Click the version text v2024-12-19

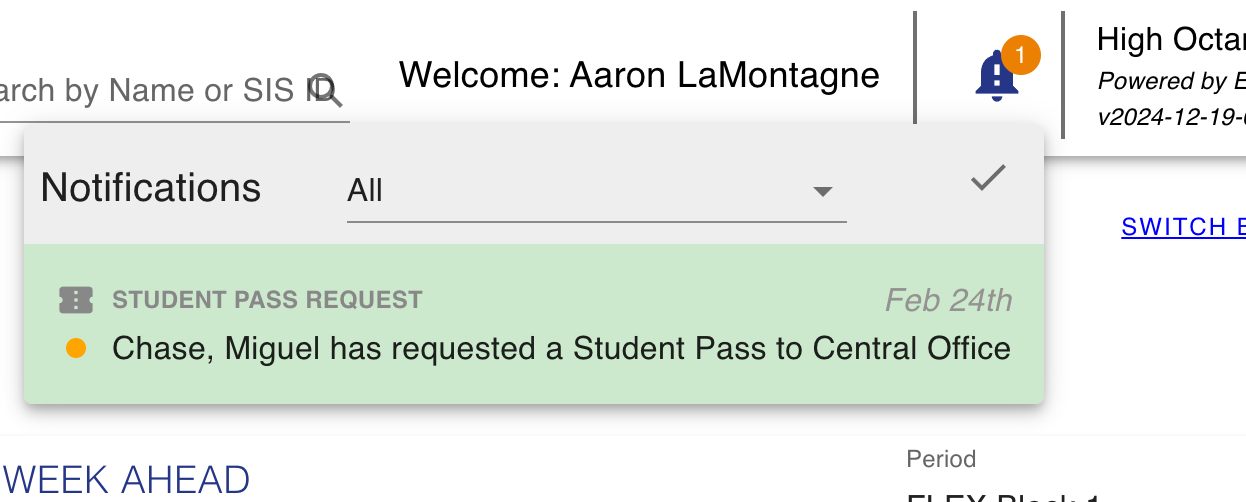click(1171, 117)
